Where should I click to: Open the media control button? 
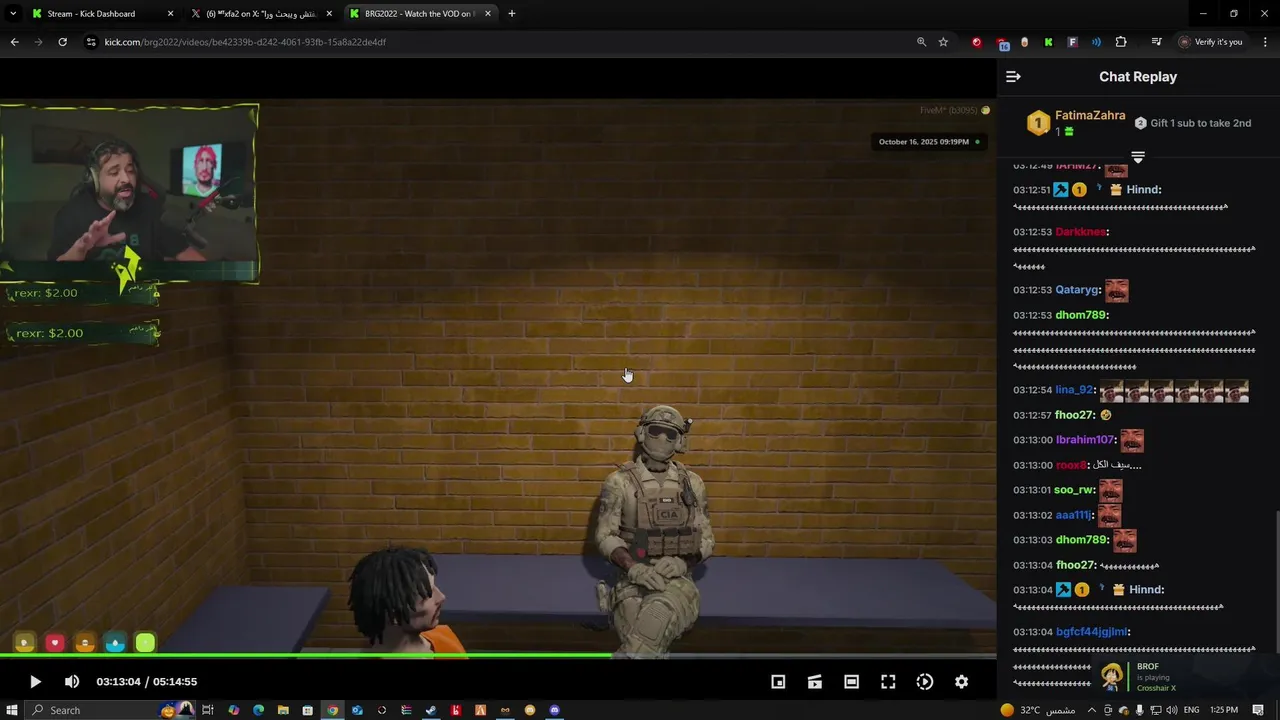point(1156,42)
